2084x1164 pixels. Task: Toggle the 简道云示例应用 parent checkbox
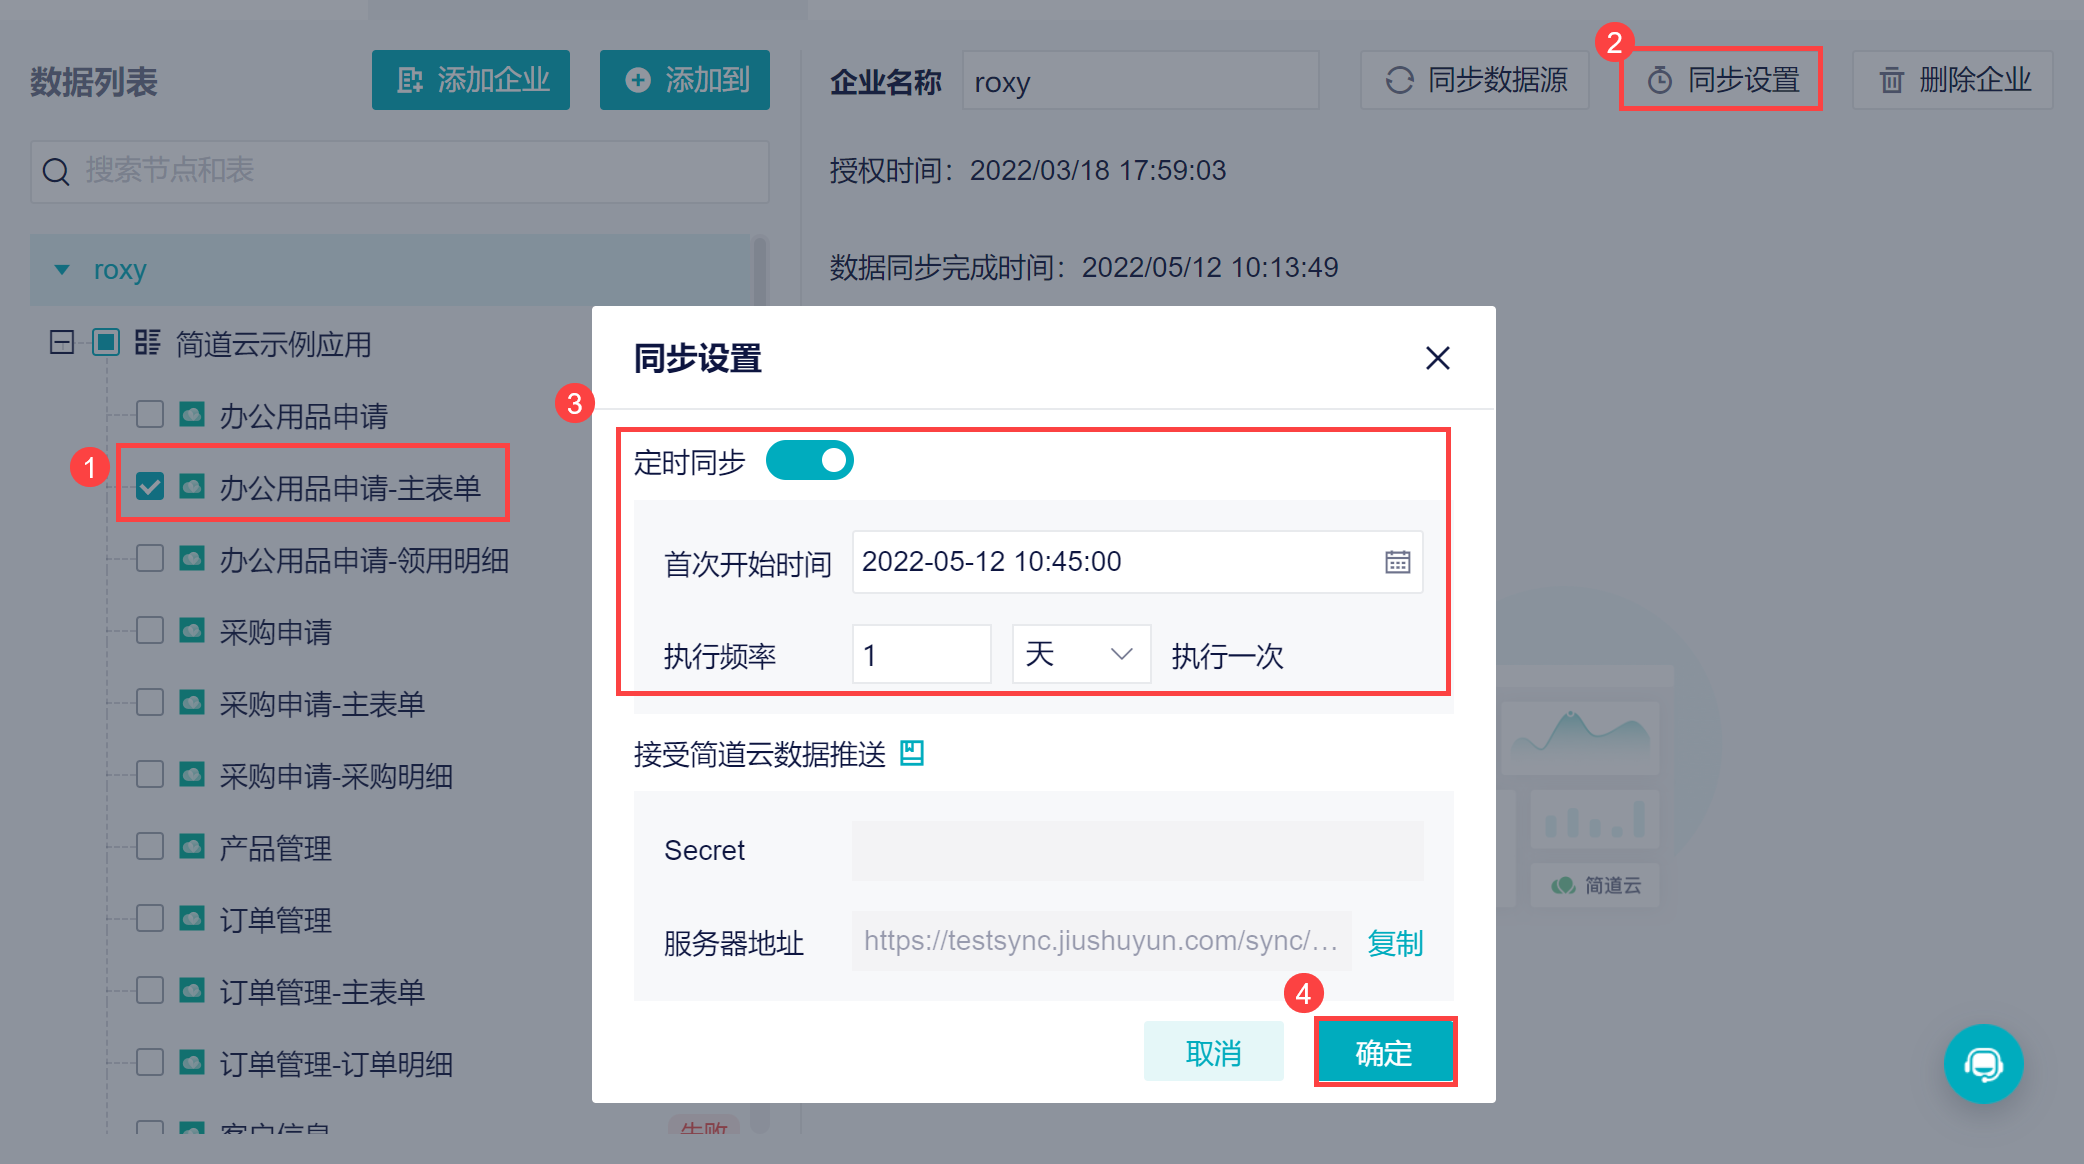(106, 343)
